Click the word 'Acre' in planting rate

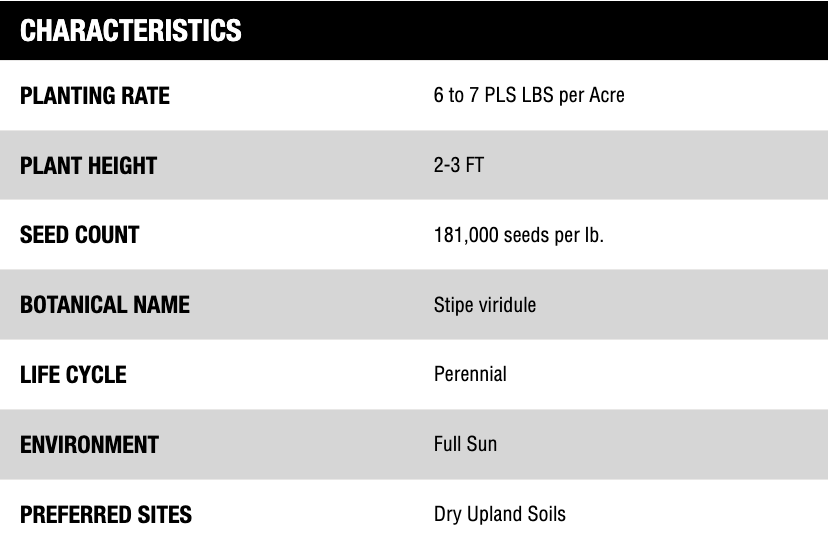click(x=604, y=96)
